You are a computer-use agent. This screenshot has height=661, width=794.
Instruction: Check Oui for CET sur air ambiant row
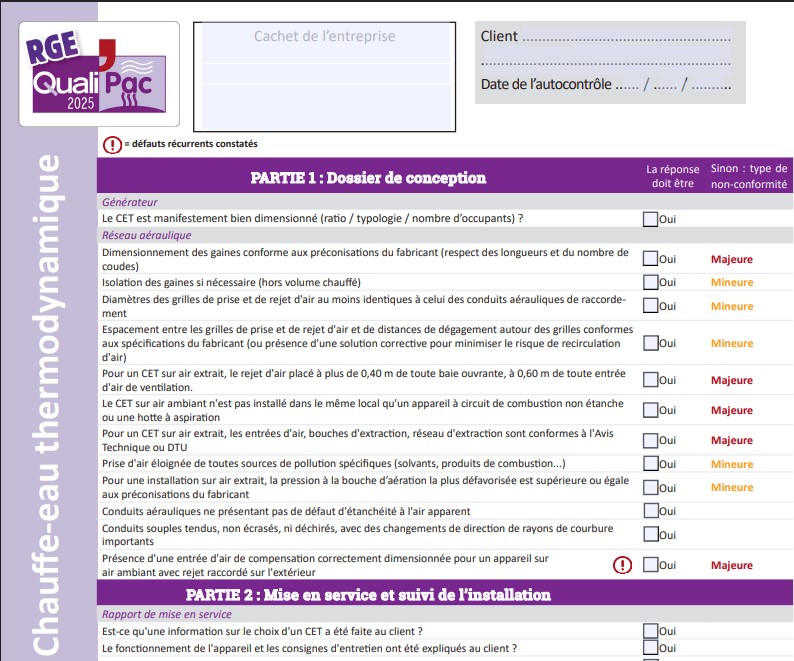click(x=650, y=410)
